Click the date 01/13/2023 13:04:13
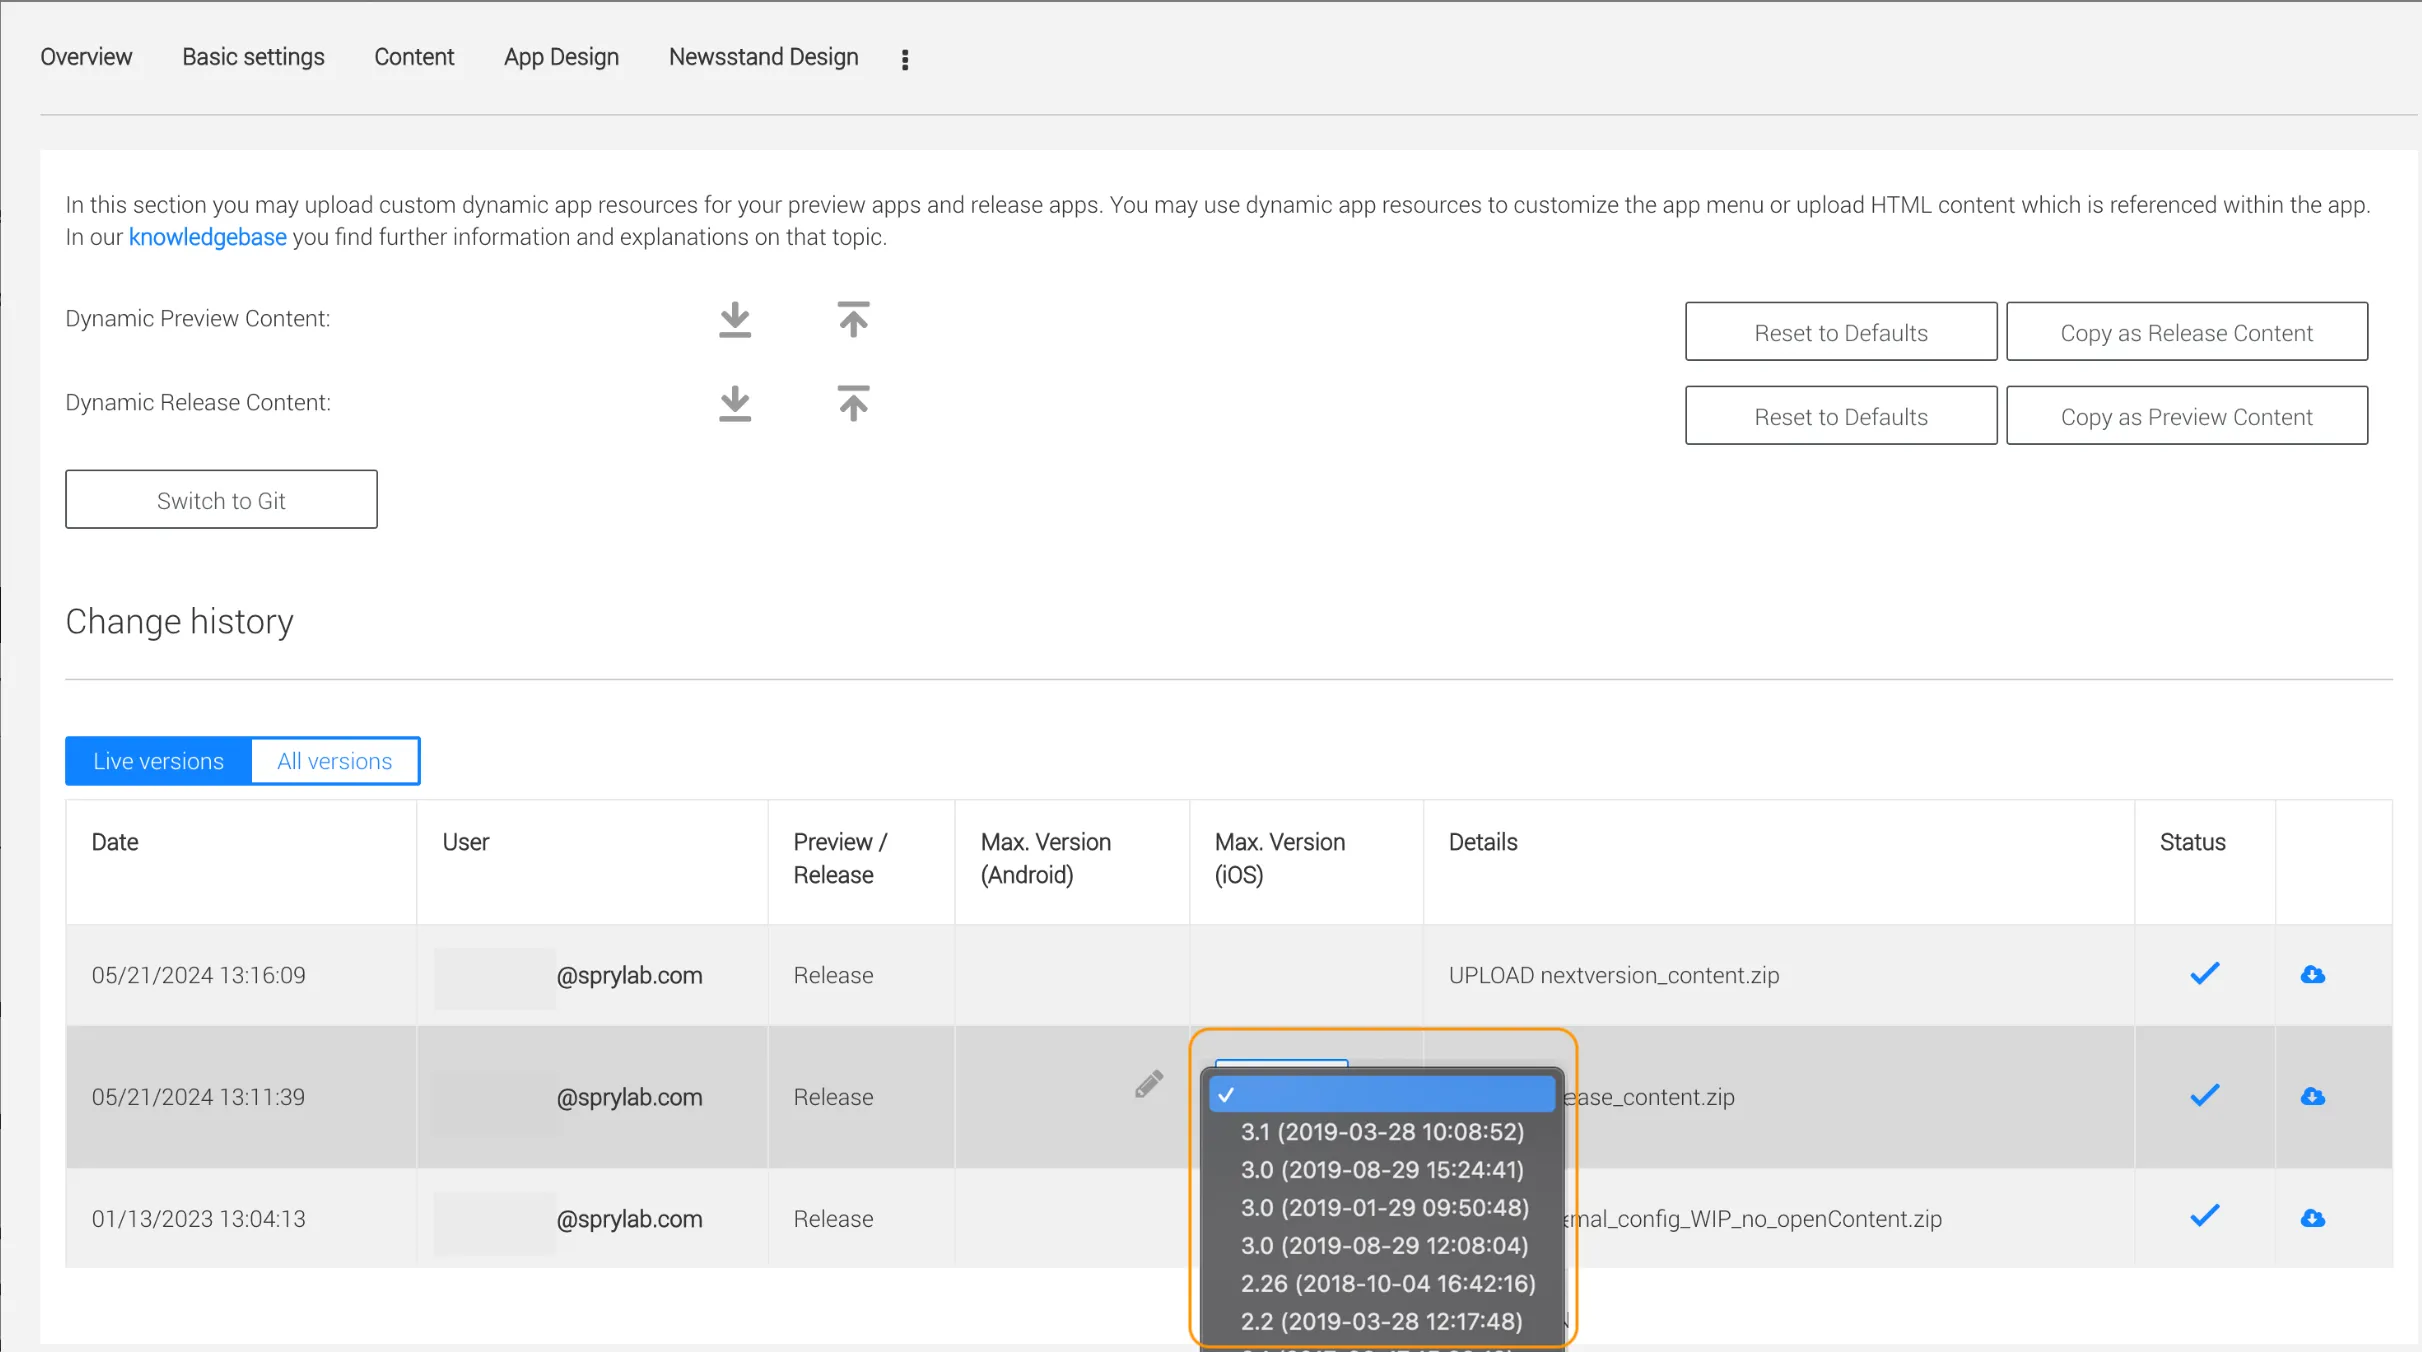The image size is (2422, 1352). click(x=198, y=1219)
